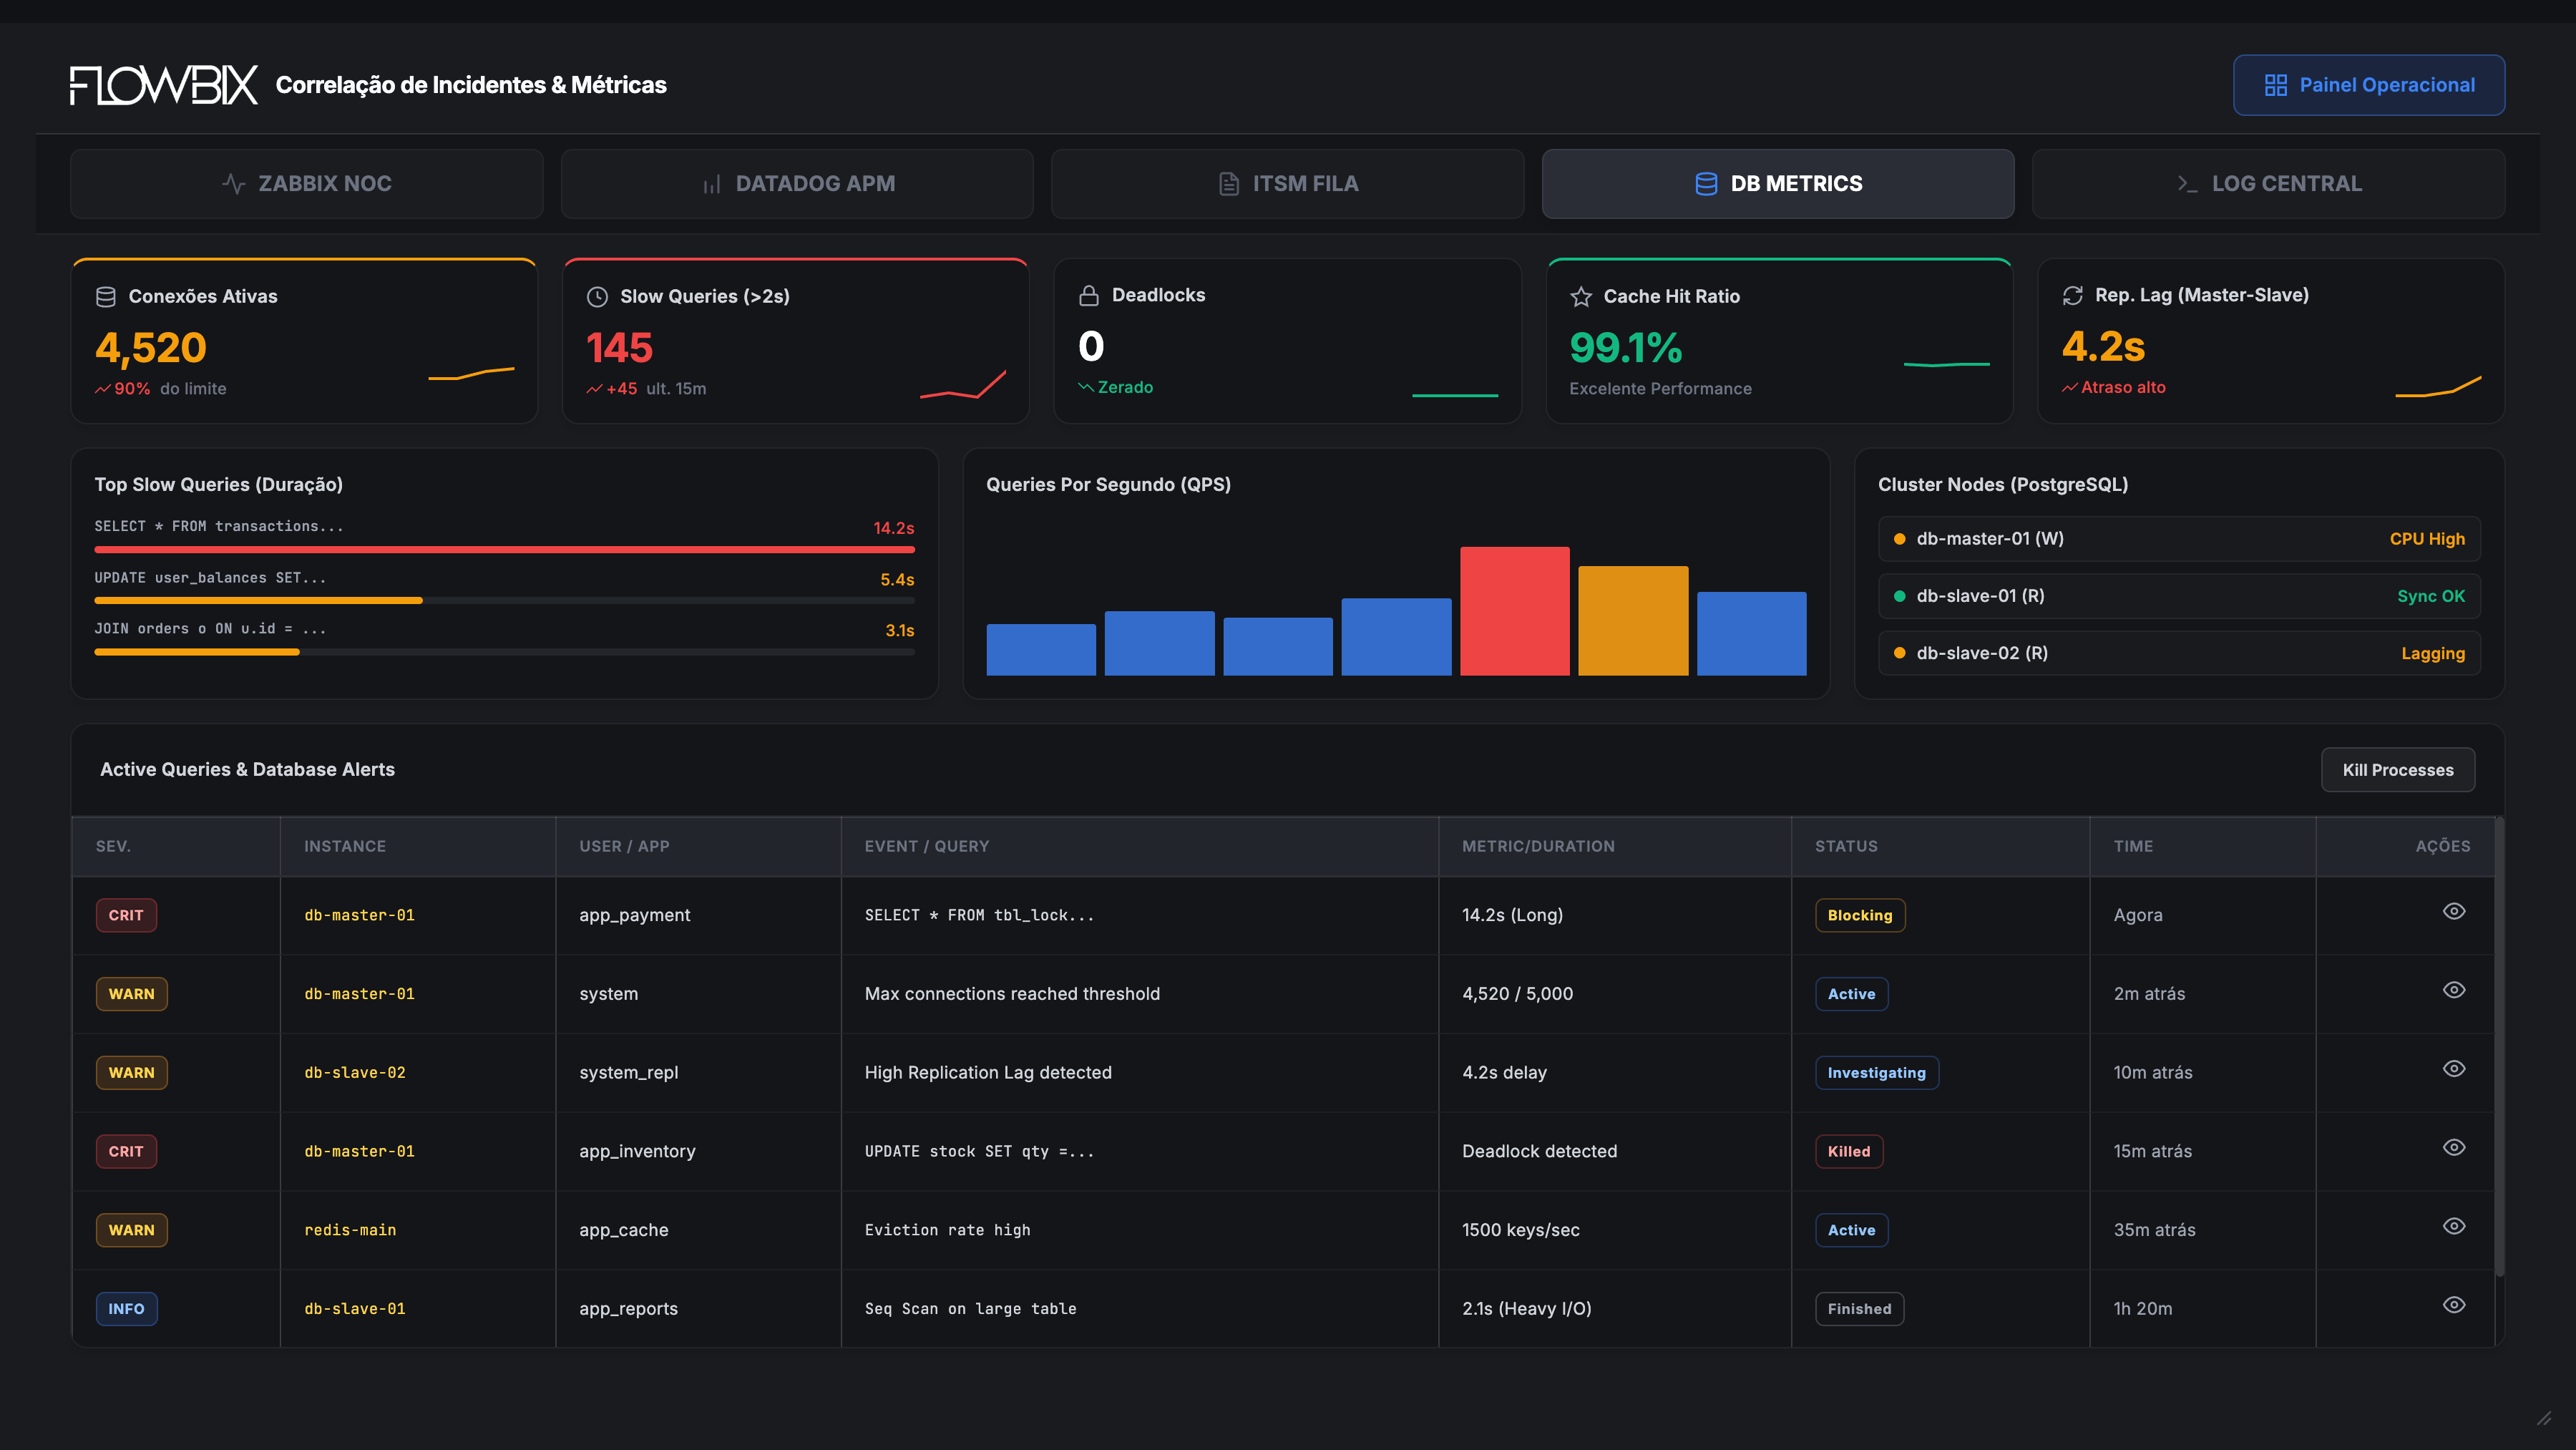
Task: Click the Conexões Ativas sparkline
Action: point(471,374)
